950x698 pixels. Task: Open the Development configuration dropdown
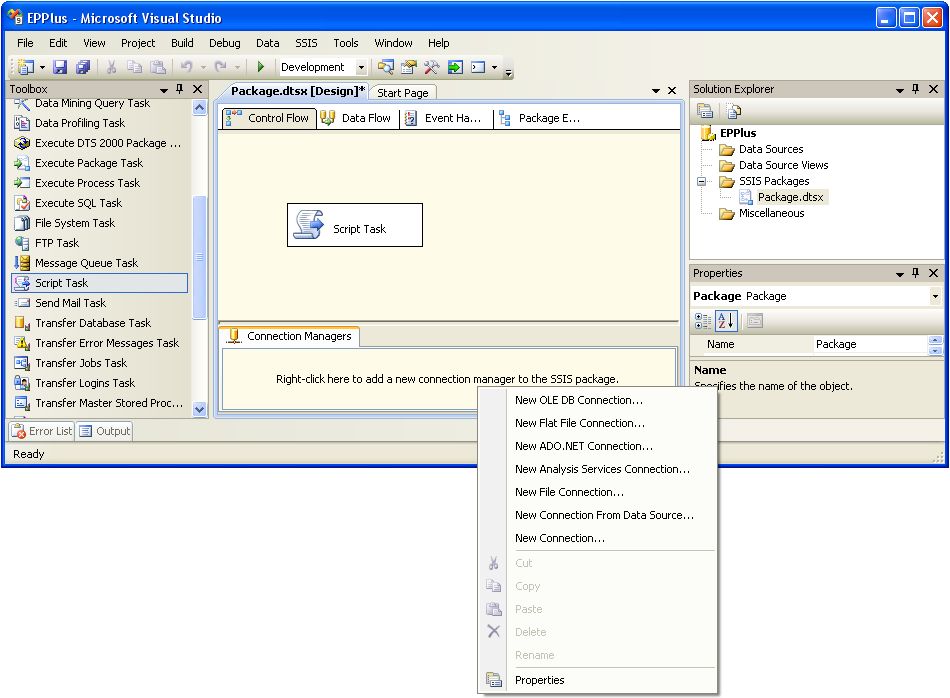point(364,67)
